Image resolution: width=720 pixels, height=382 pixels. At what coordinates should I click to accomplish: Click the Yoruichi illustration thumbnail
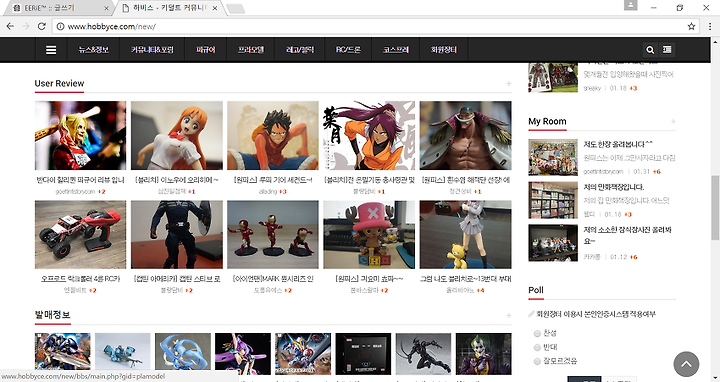click(x=369, y=135)
